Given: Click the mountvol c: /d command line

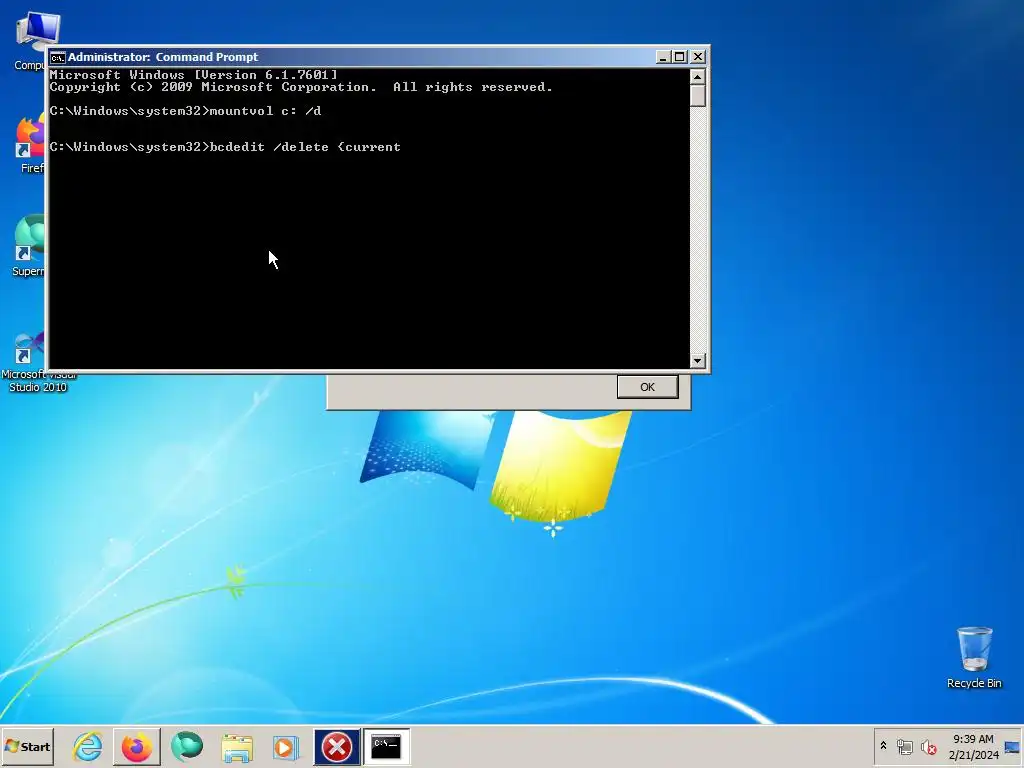Looking at the screenshot, I should (x=185, y=111).
